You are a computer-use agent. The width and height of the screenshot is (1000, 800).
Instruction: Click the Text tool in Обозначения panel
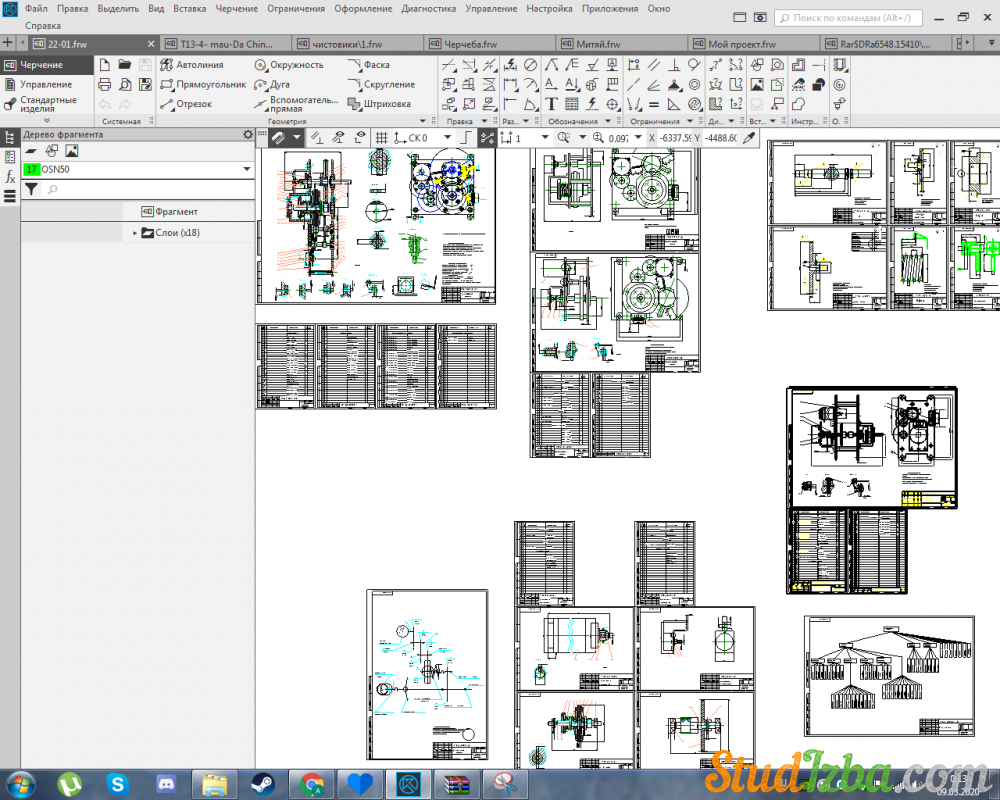[x=551, y=104]
